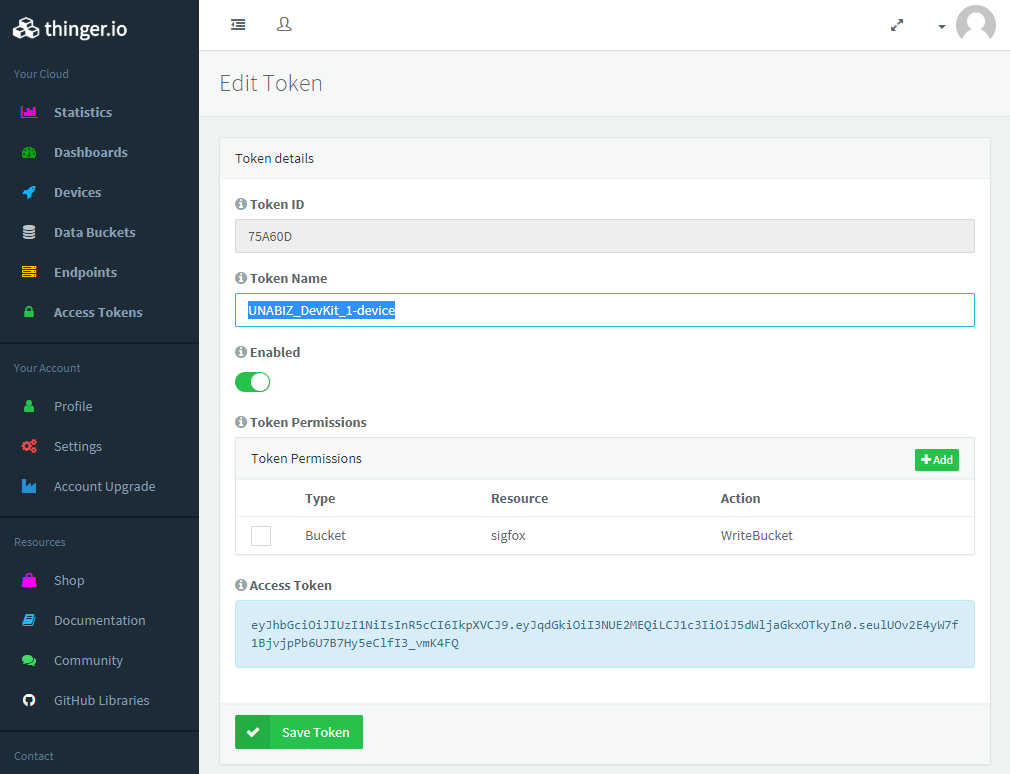Open the Devices section
The image size is (1010, 774).
(x=77, y=193)
